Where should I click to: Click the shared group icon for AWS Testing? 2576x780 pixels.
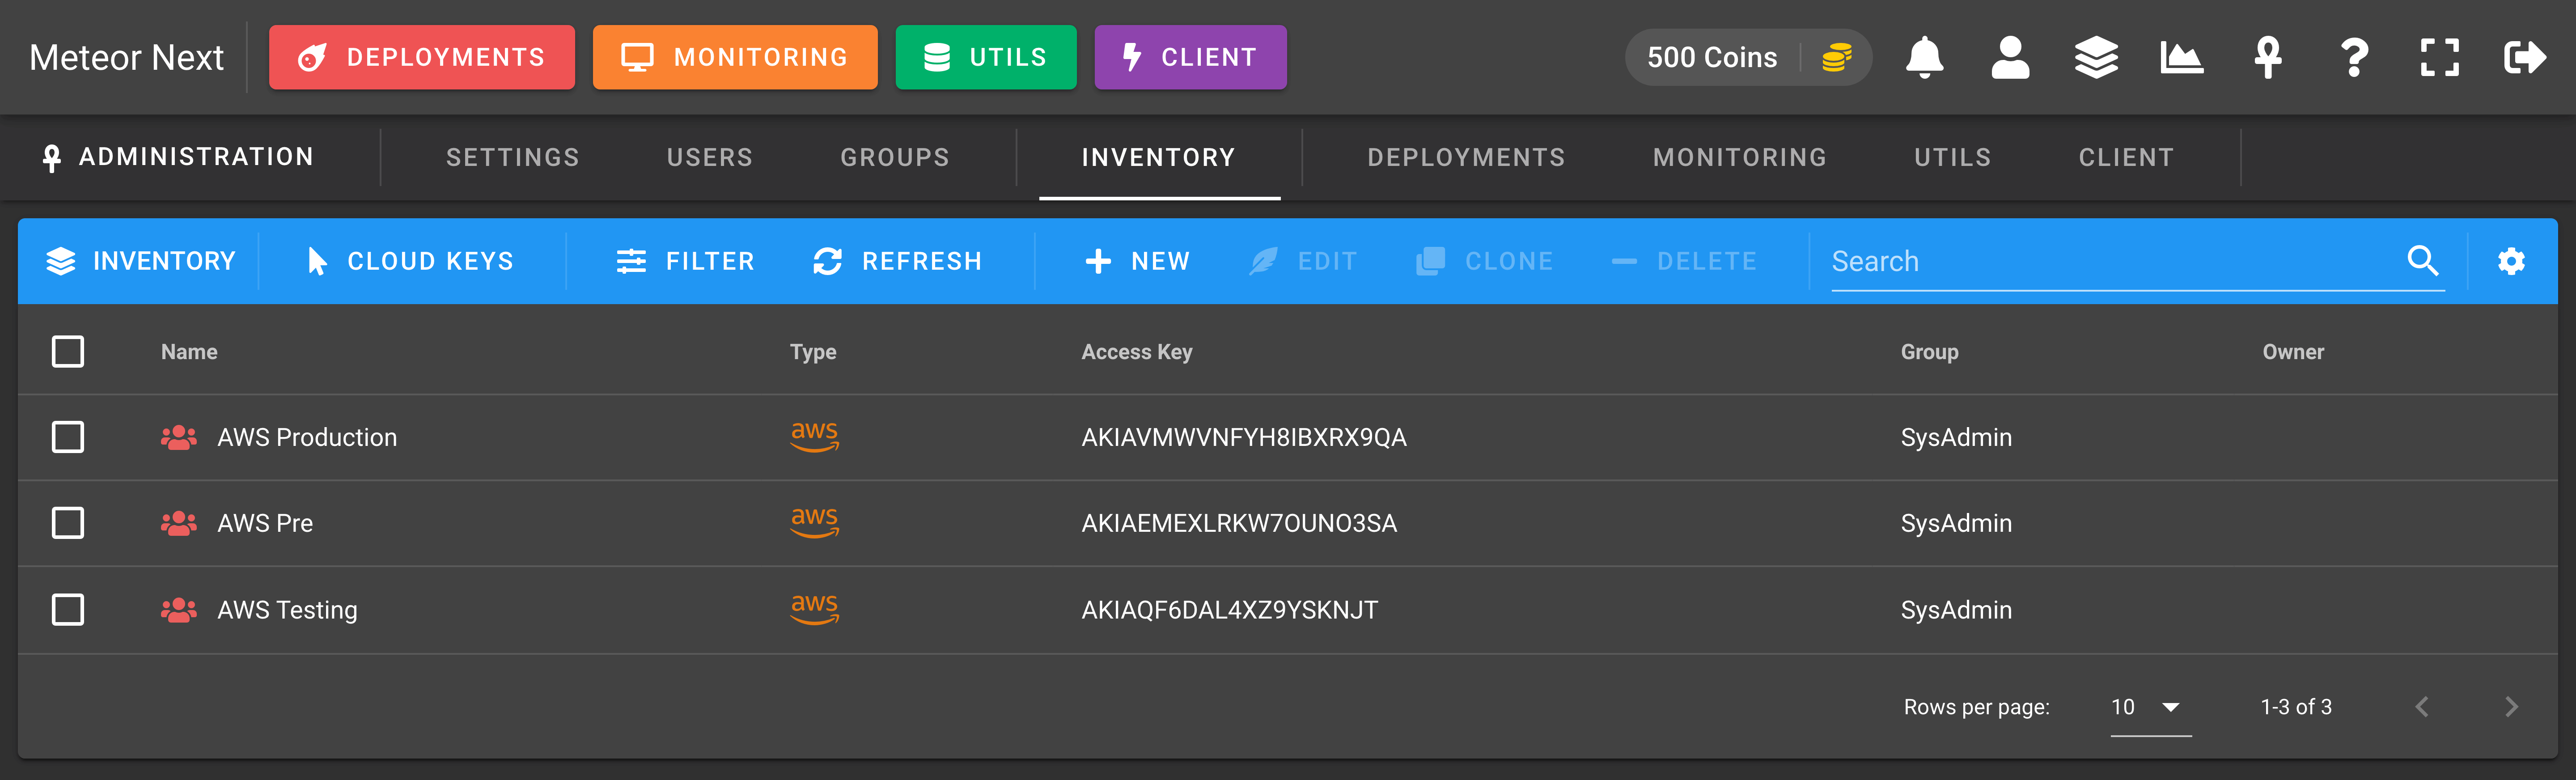(x=179, y=610)
